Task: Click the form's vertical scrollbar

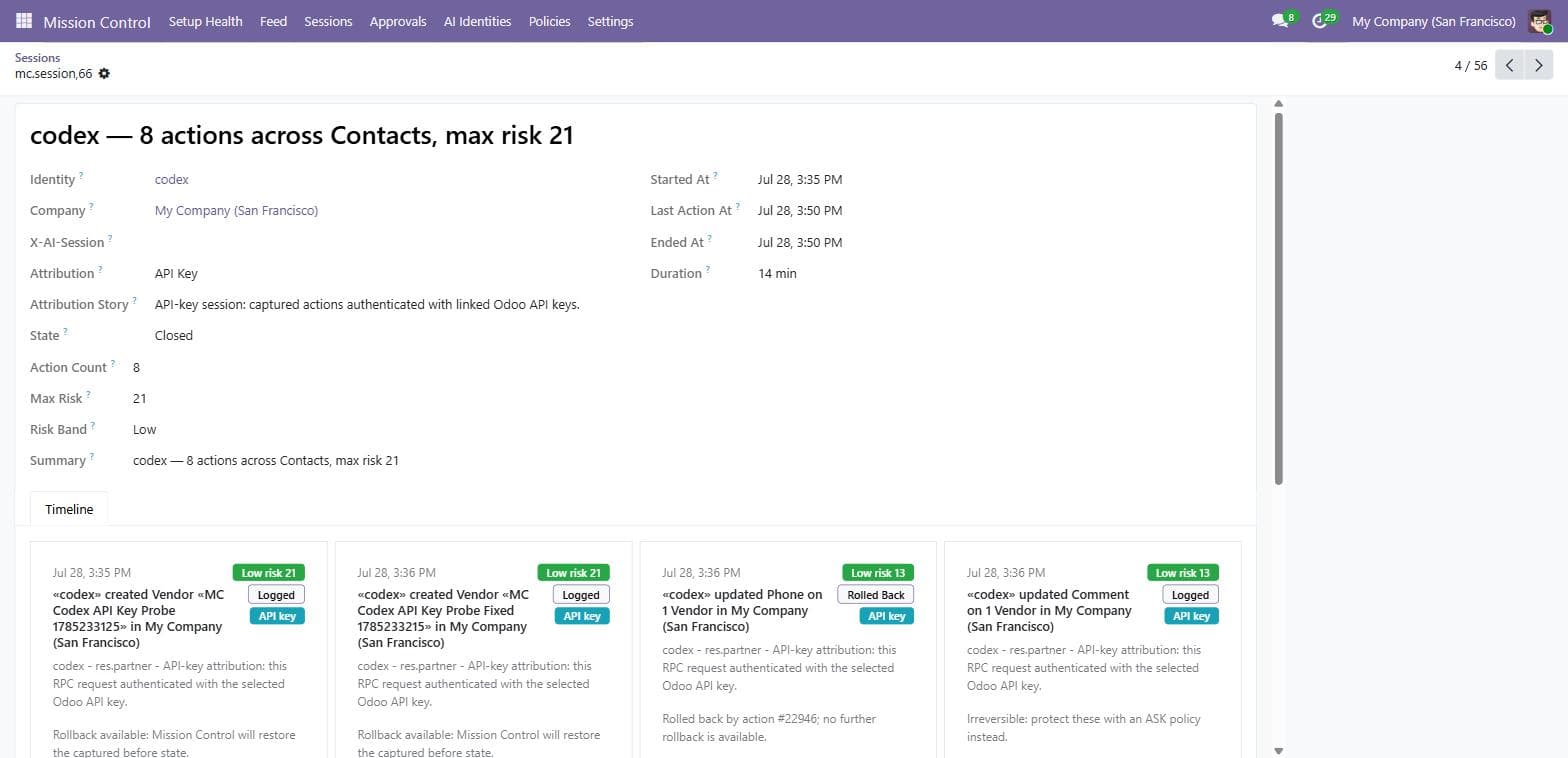Action: (1278, 300)
